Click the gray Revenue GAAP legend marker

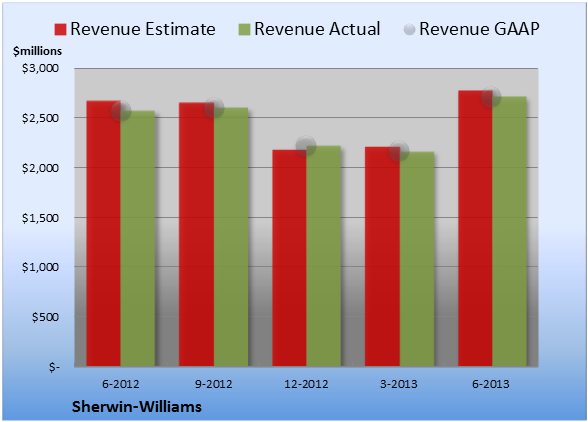[410, 29]
